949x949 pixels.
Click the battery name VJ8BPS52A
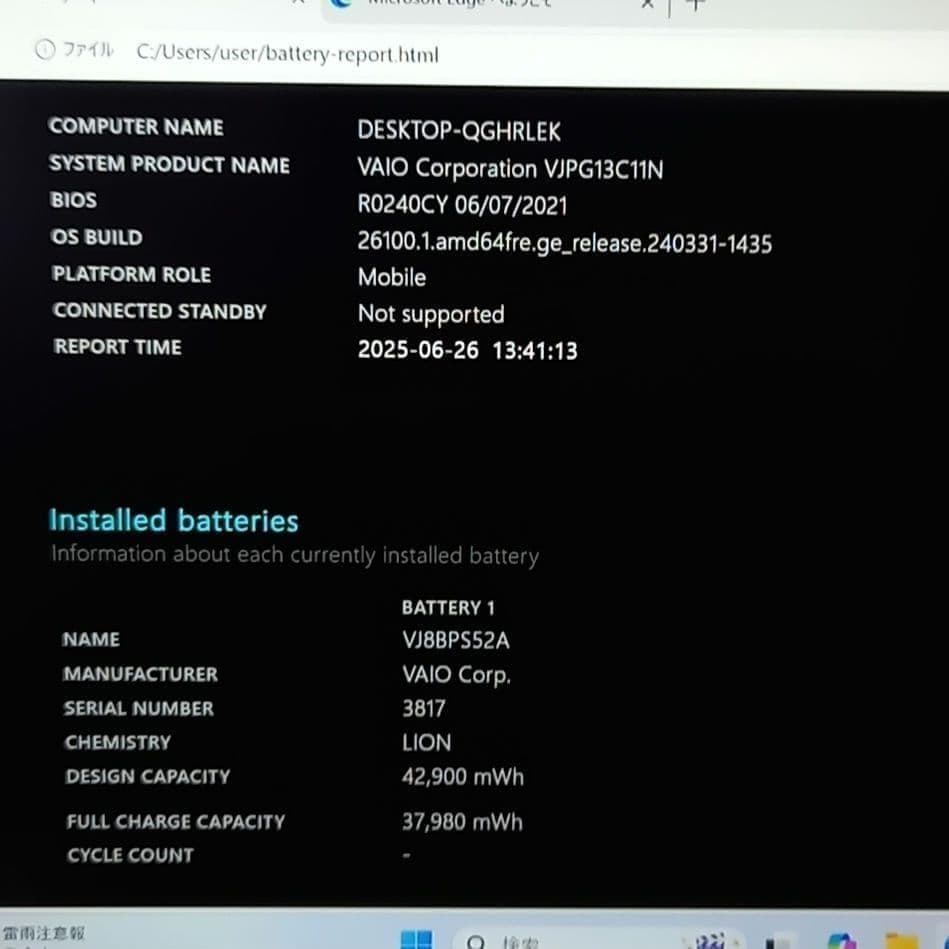pyautogui.click(x=456, y=641)
